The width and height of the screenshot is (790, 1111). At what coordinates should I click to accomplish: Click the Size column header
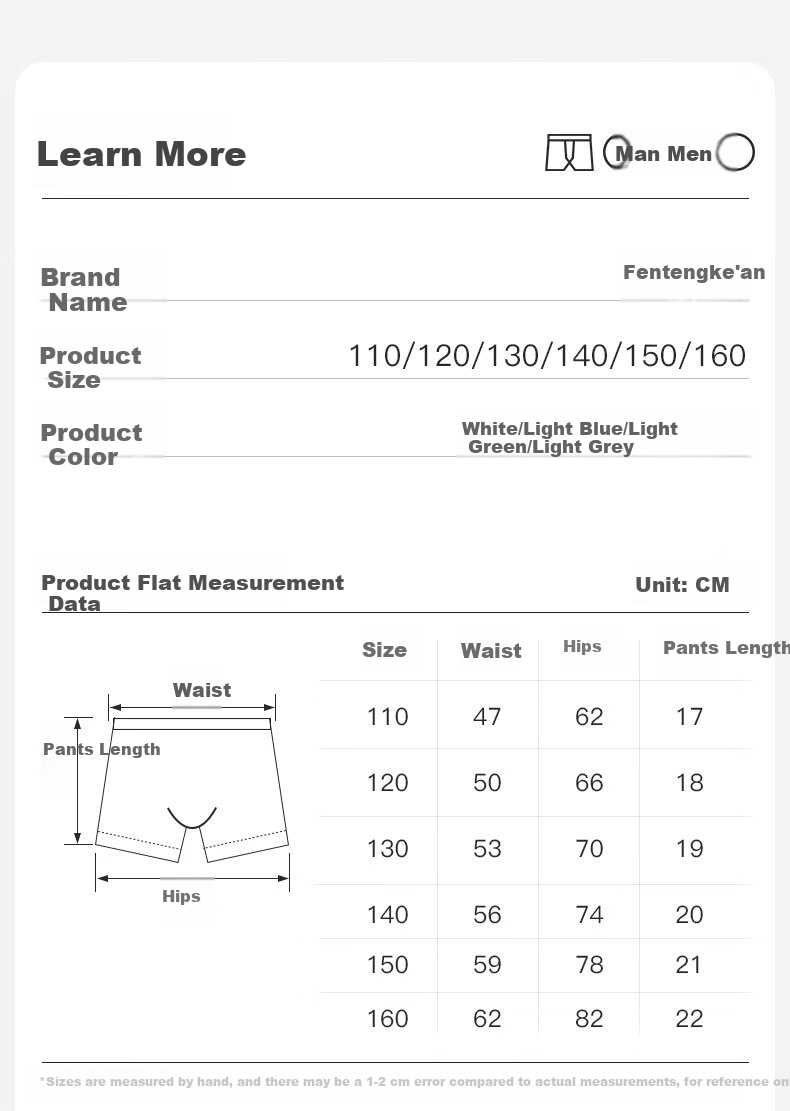[x=385, y=650]
